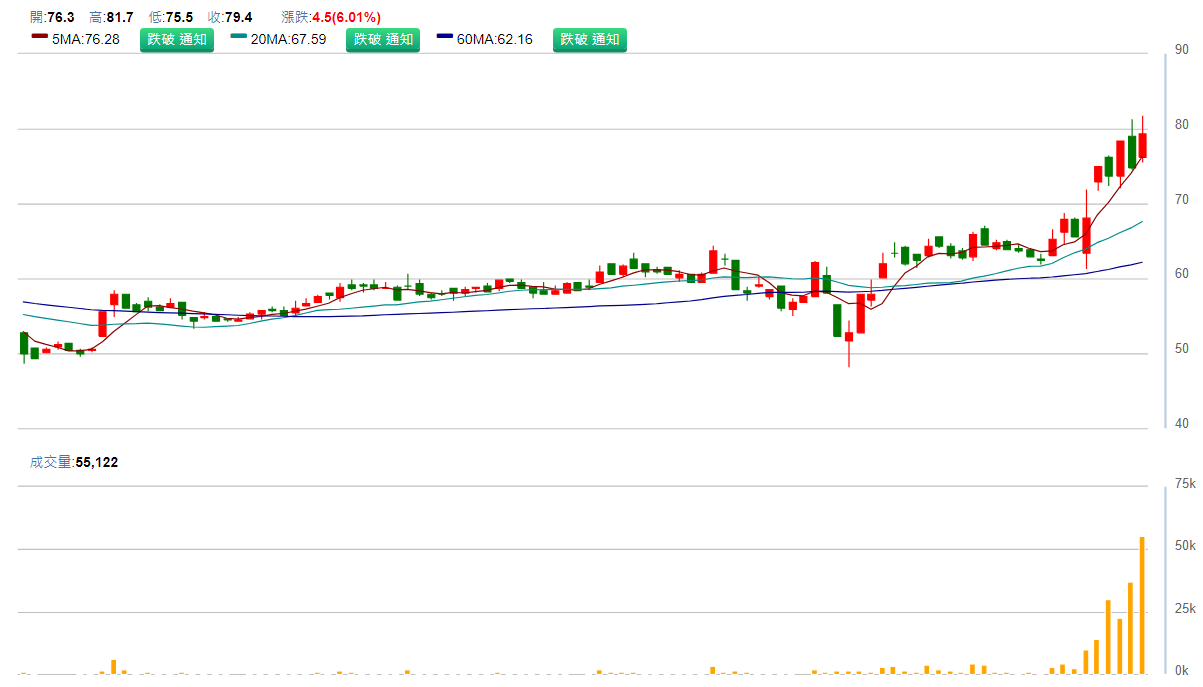Click the 成交量:55,122 volume label

click(x=75, y=462)
